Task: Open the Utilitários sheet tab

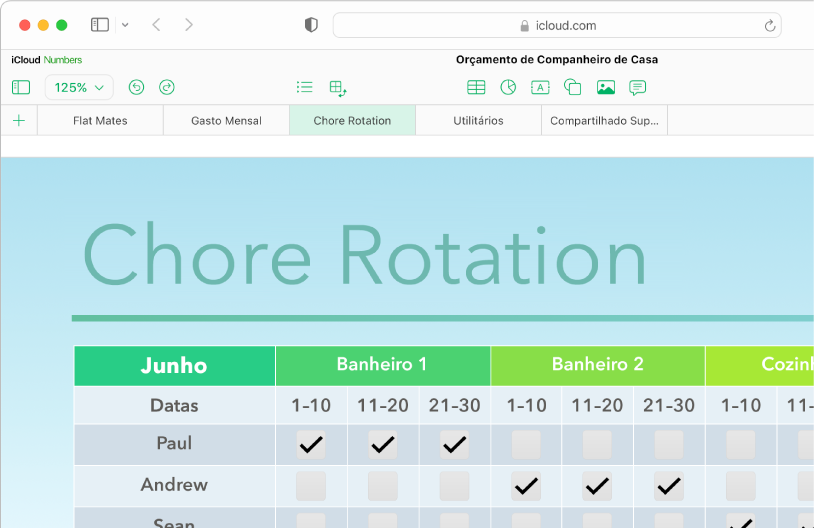Action: pos(478,121)
